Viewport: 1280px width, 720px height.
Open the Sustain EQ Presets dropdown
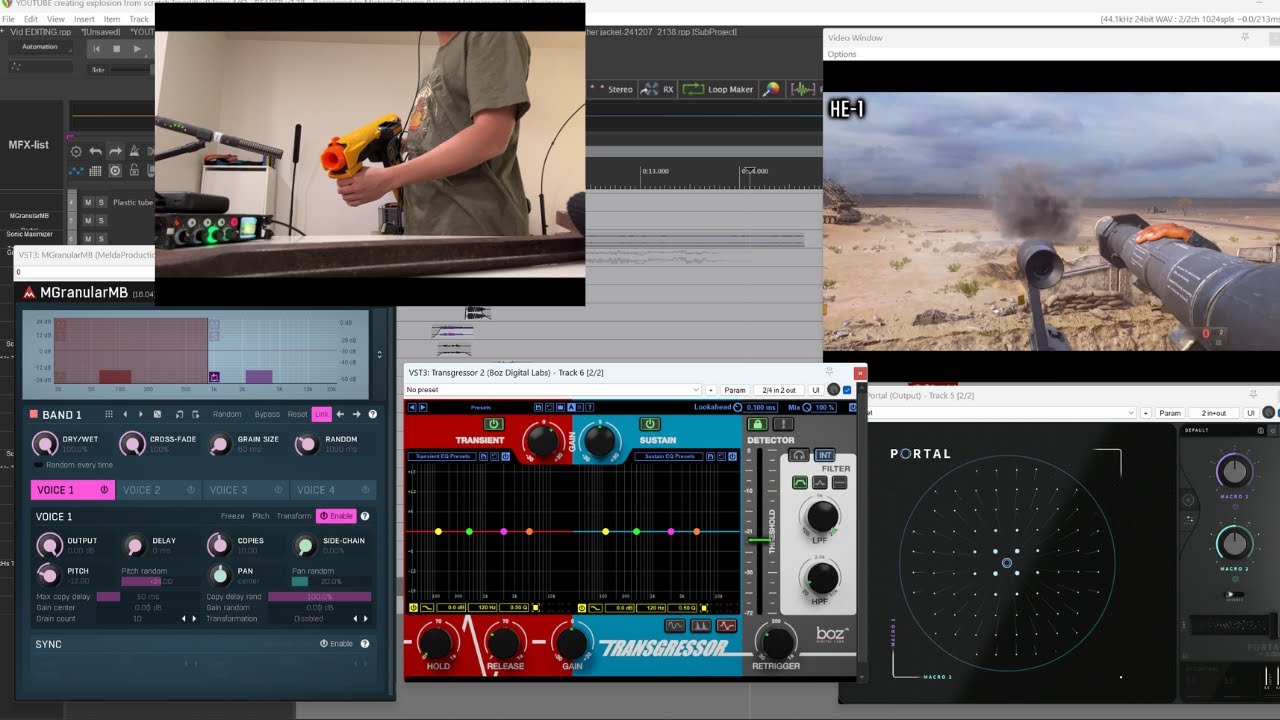pos(669,457)
